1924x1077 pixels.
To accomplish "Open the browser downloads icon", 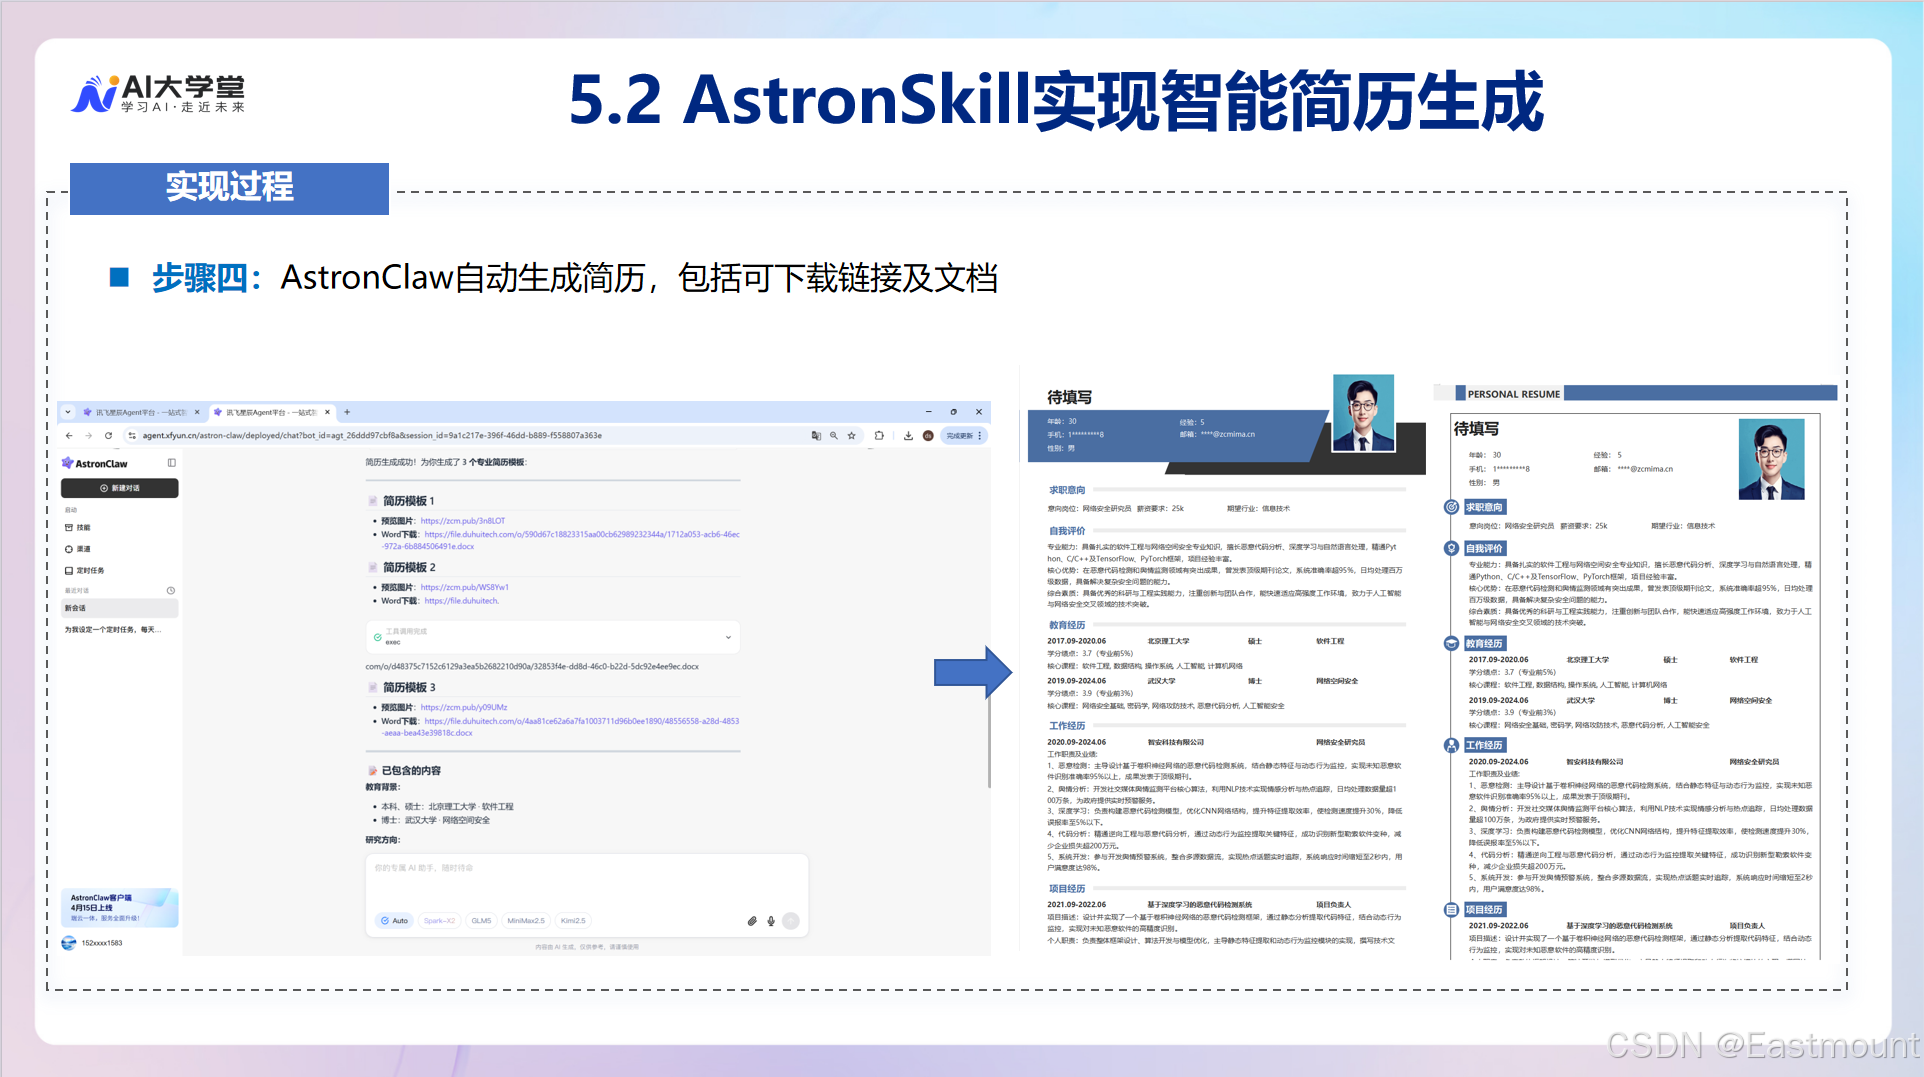I will [x=908, y=436].
